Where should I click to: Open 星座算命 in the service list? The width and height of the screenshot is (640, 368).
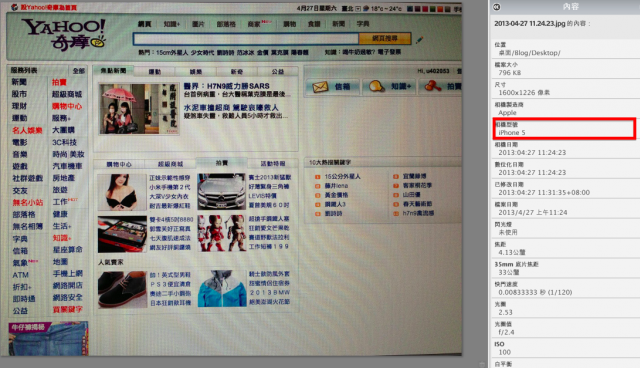[x=67, y=249]
